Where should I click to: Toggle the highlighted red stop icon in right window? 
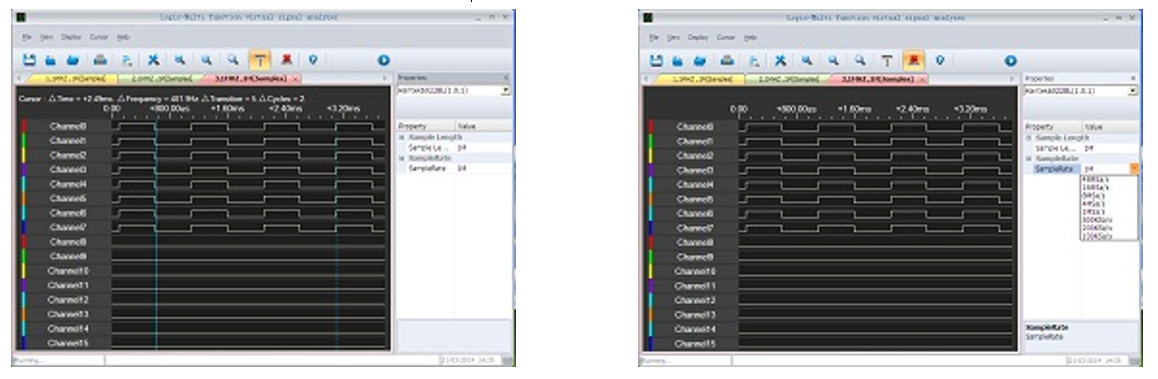click(x=914, y=61)
